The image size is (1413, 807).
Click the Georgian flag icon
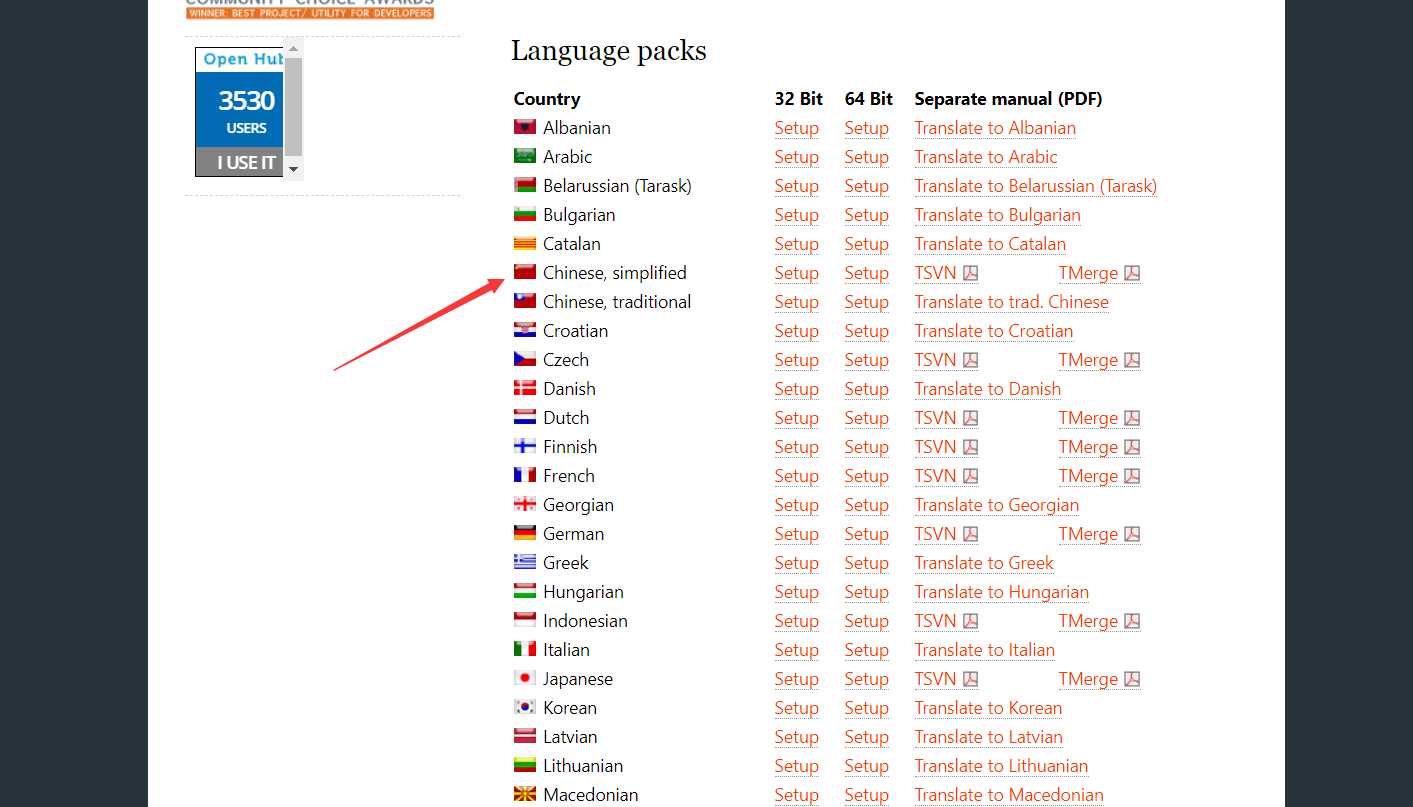pos(525,504)
